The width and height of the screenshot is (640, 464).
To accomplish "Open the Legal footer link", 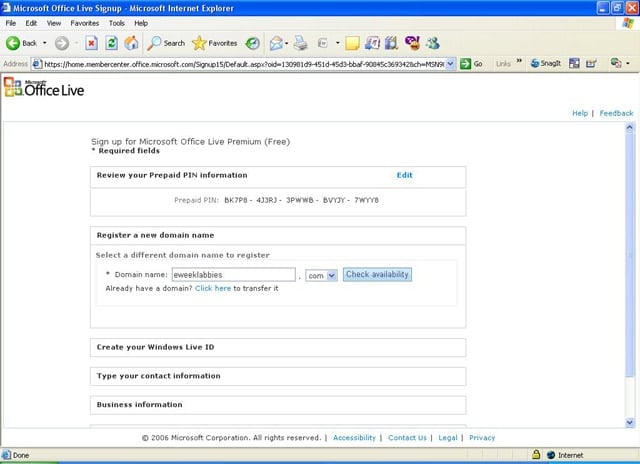I will coord(447,437).
